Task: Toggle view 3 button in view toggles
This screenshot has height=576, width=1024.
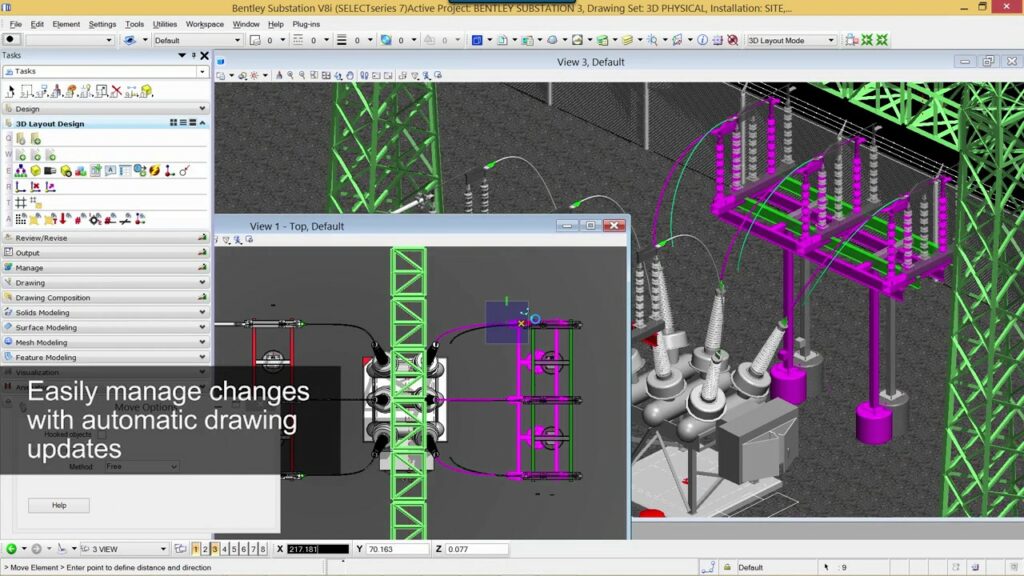Action: (x=215, y=549)
